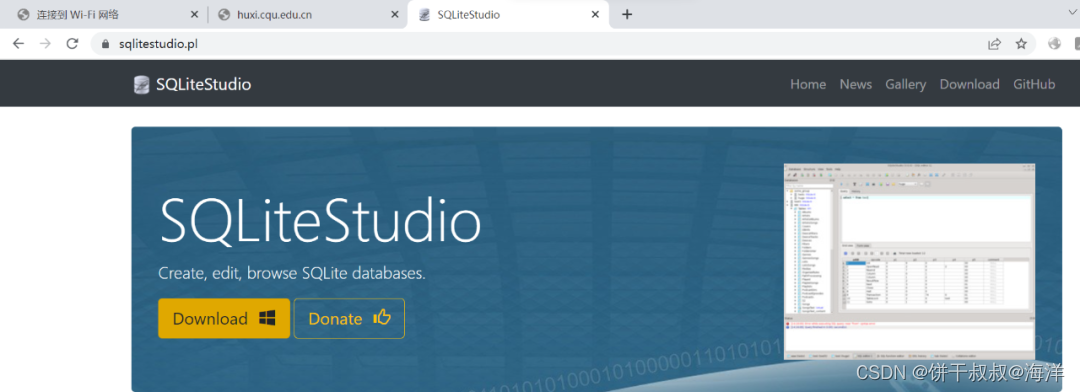The image size is (1080, 392).
Task: Open the News menu item
Action: click(855, 84)
